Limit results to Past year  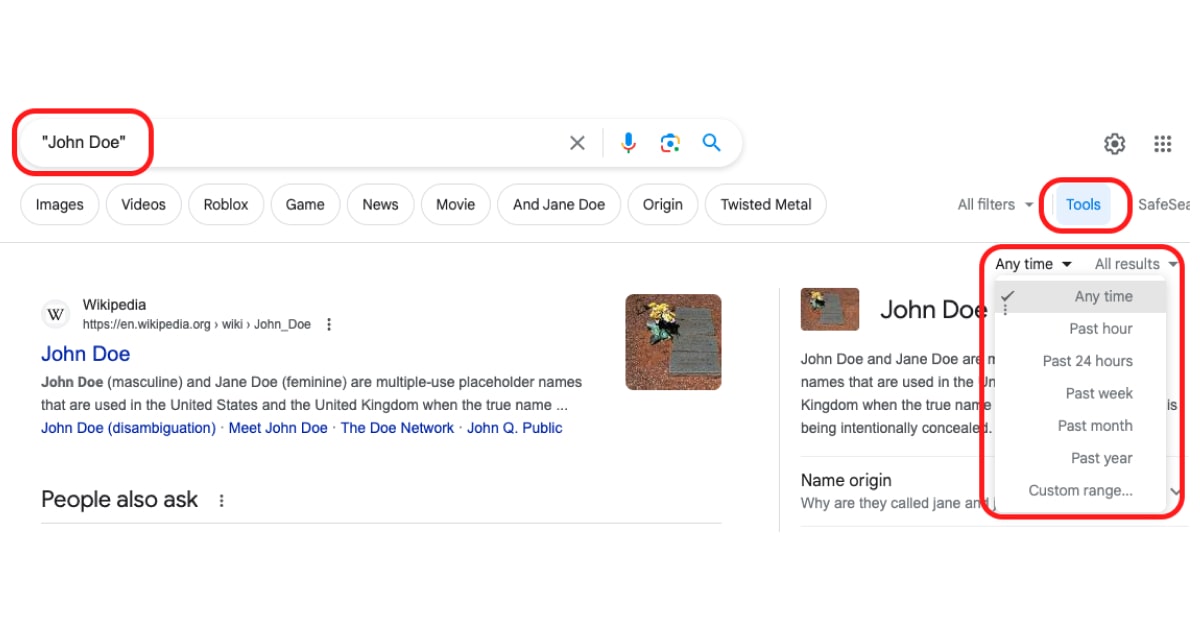[x=1081, y=458]
